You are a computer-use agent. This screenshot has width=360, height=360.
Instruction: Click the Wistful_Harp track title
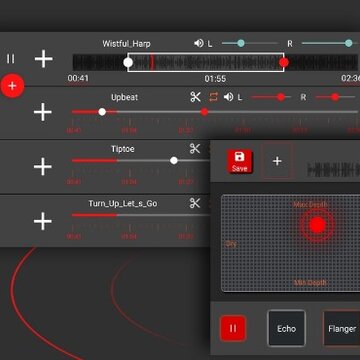coord(126,44)
